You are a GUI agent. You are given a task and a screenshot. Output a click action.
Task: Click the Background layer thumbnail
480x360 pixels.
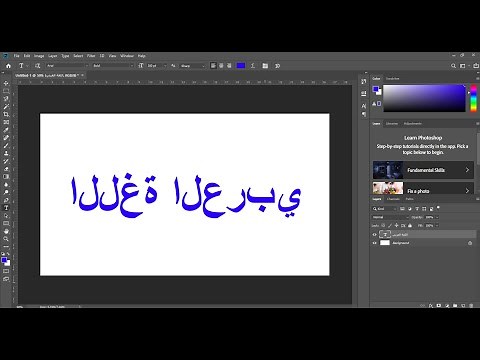coord(385,243)
